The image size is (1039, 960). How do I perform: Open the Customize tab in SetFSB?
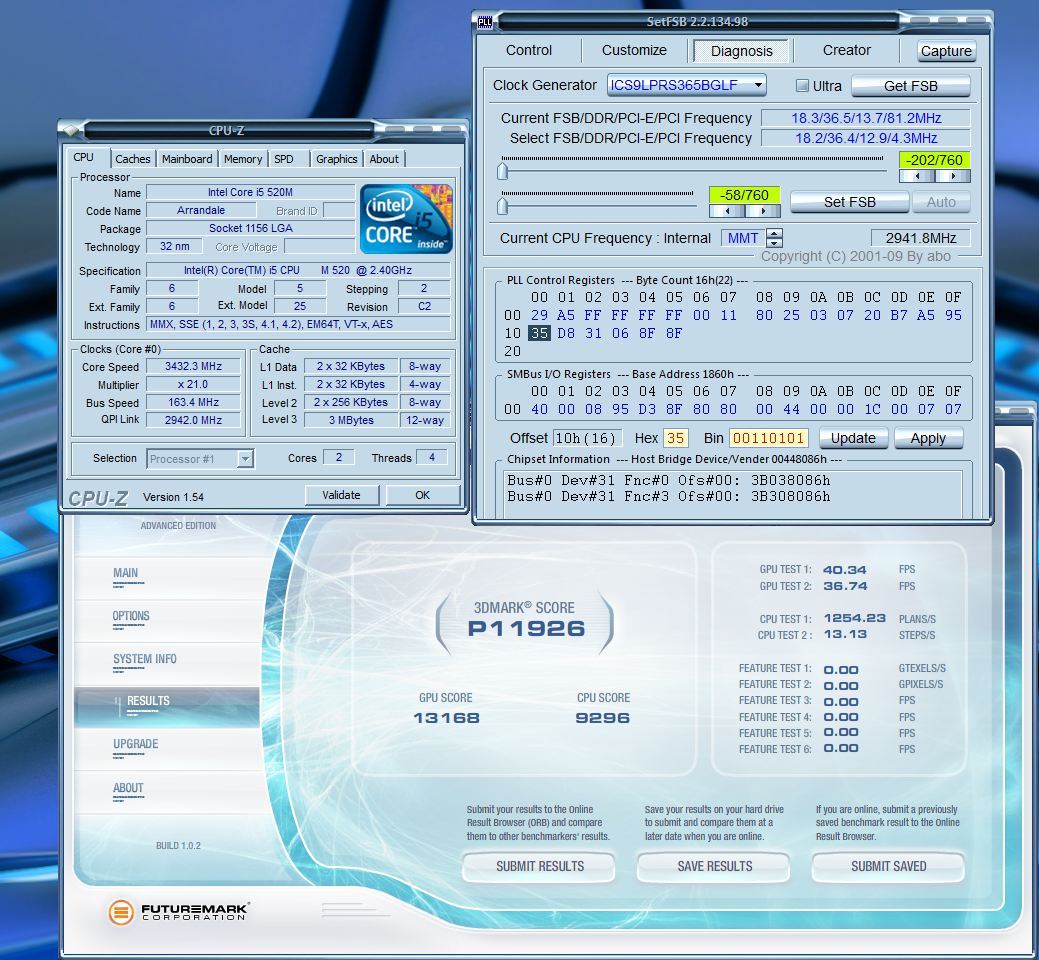[634, 50]
